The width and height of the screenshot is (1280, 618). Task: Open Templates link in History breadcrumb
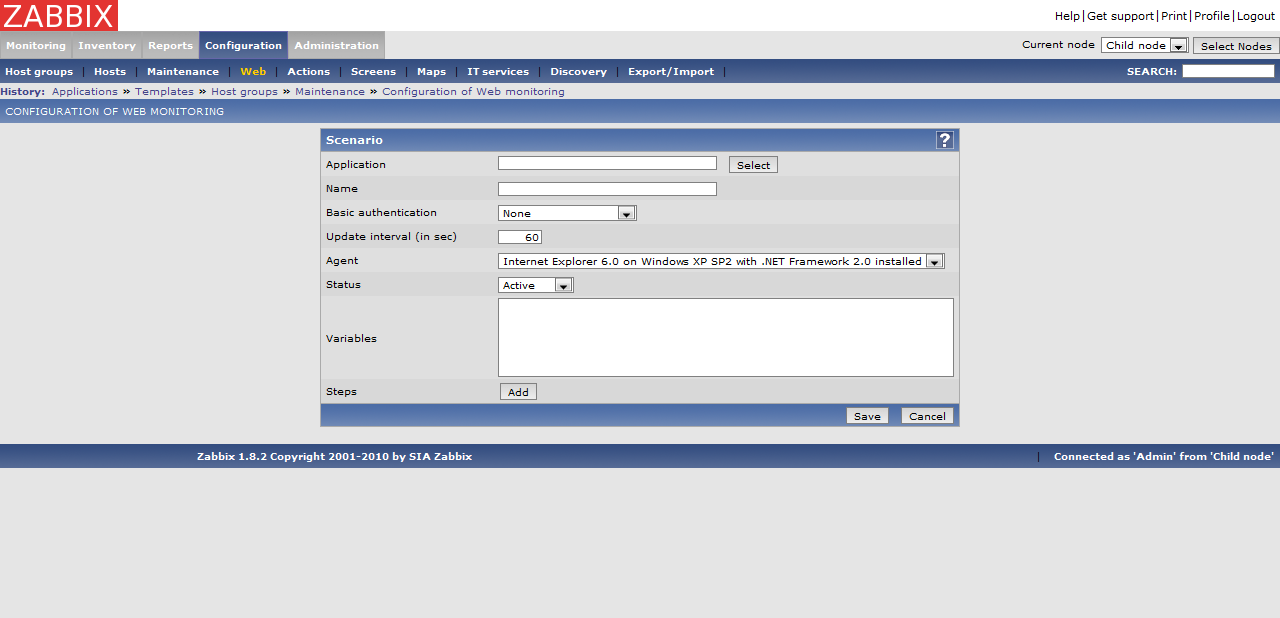tap(164, 92)
